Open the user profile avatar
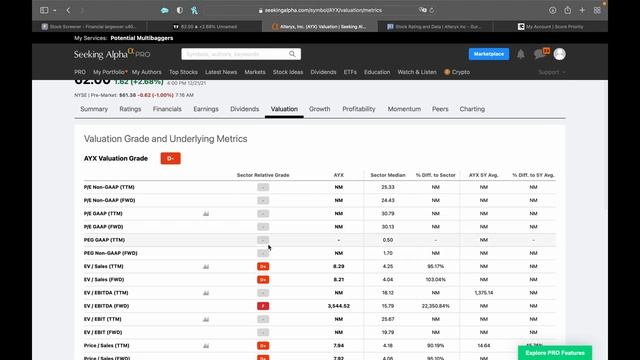Screen dimensions: 640x360 tap(560, 54)
